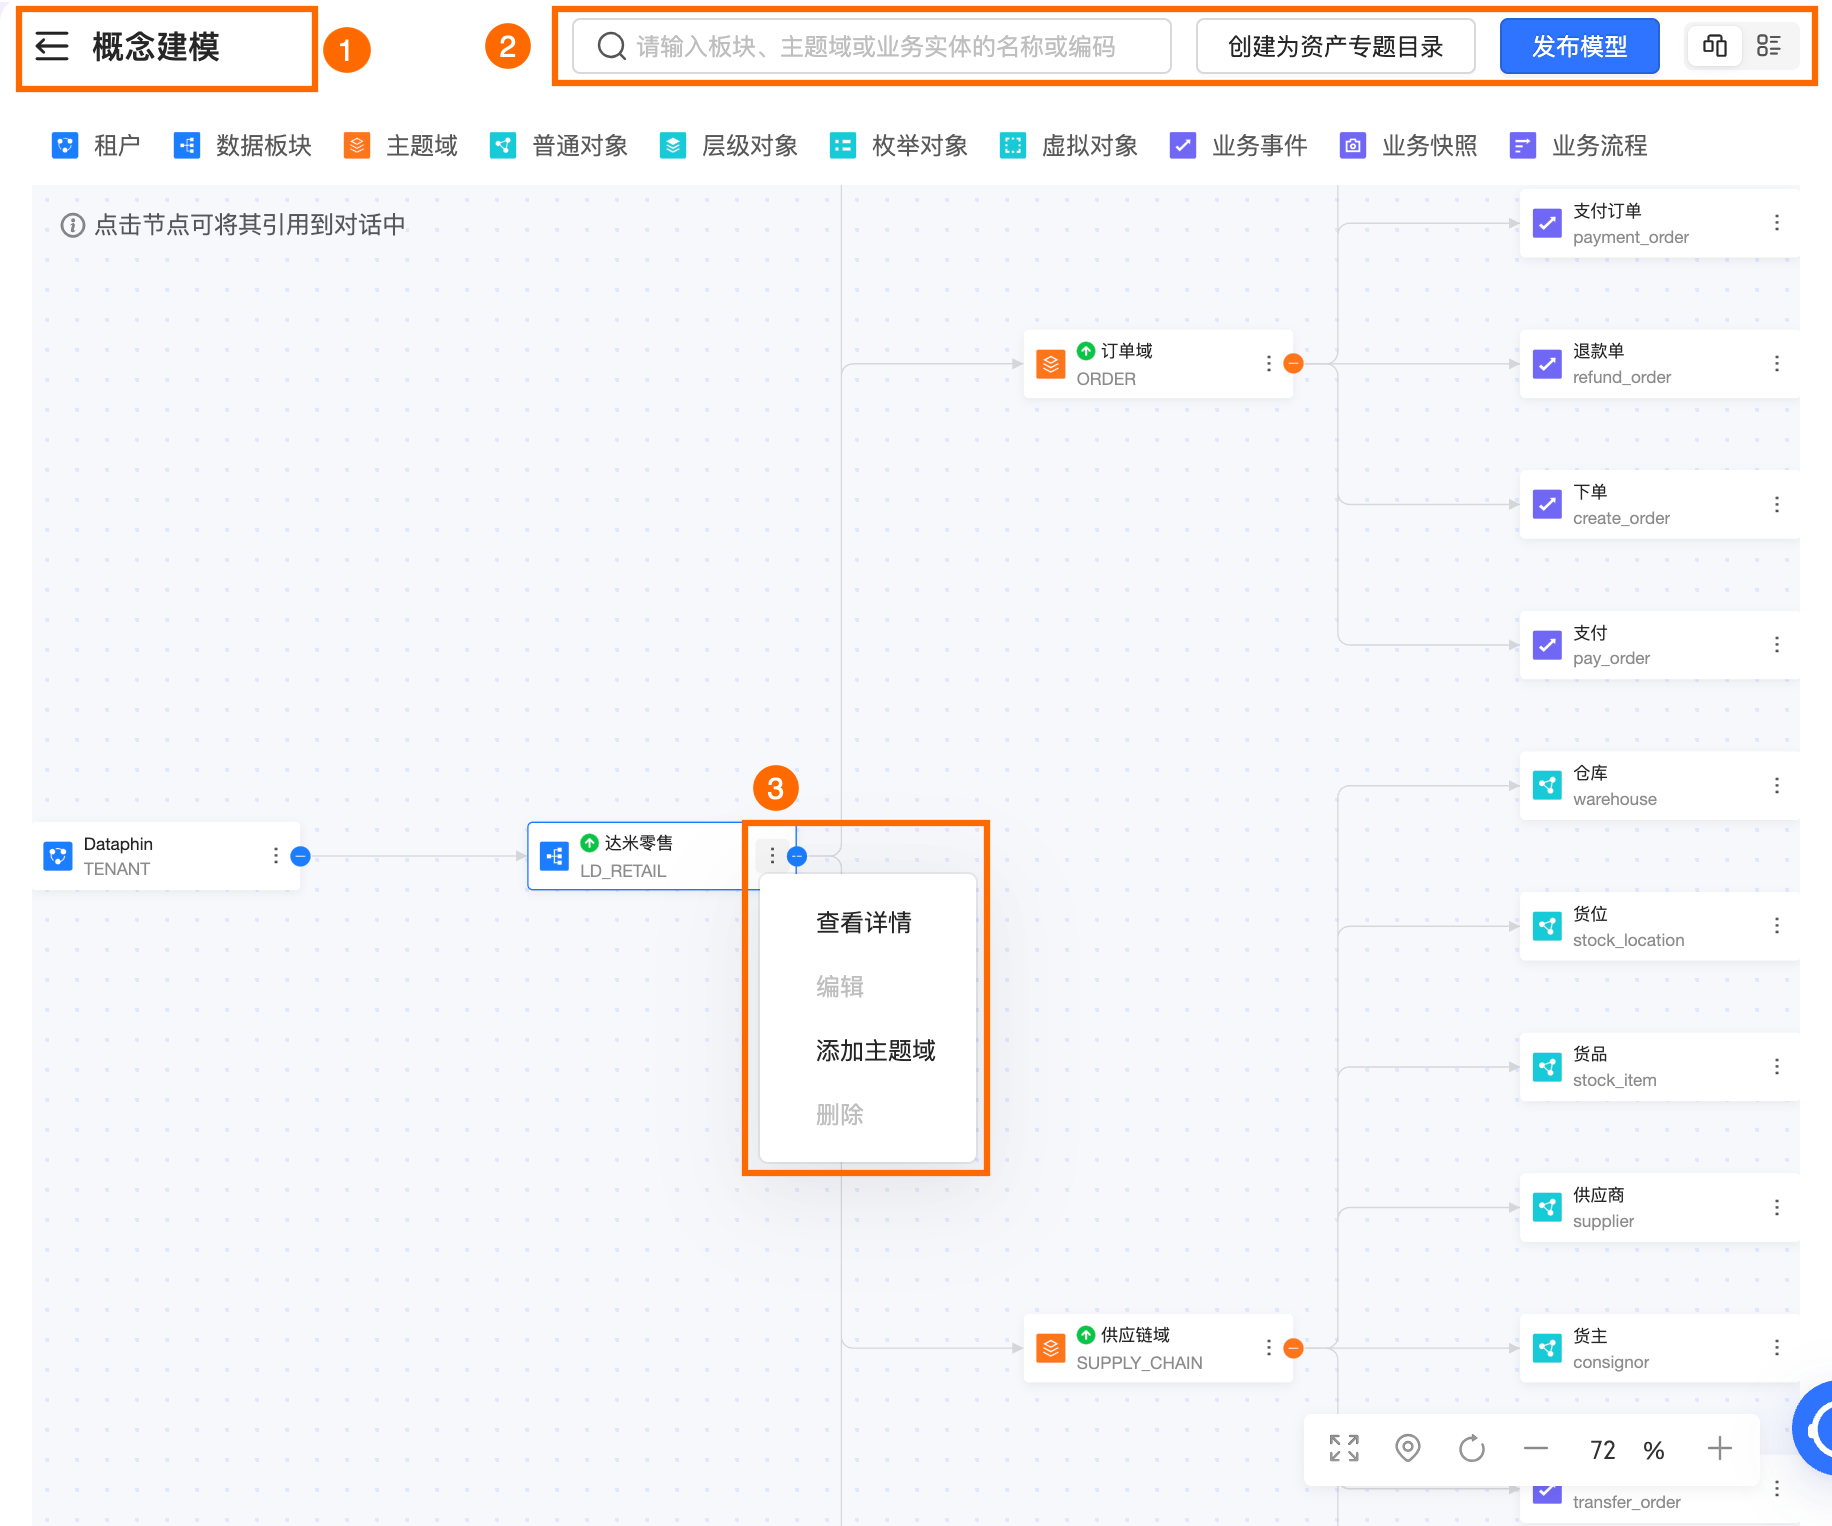
Task: Click the 枚举对象 legend icon
Action: [x=843, y=146]
